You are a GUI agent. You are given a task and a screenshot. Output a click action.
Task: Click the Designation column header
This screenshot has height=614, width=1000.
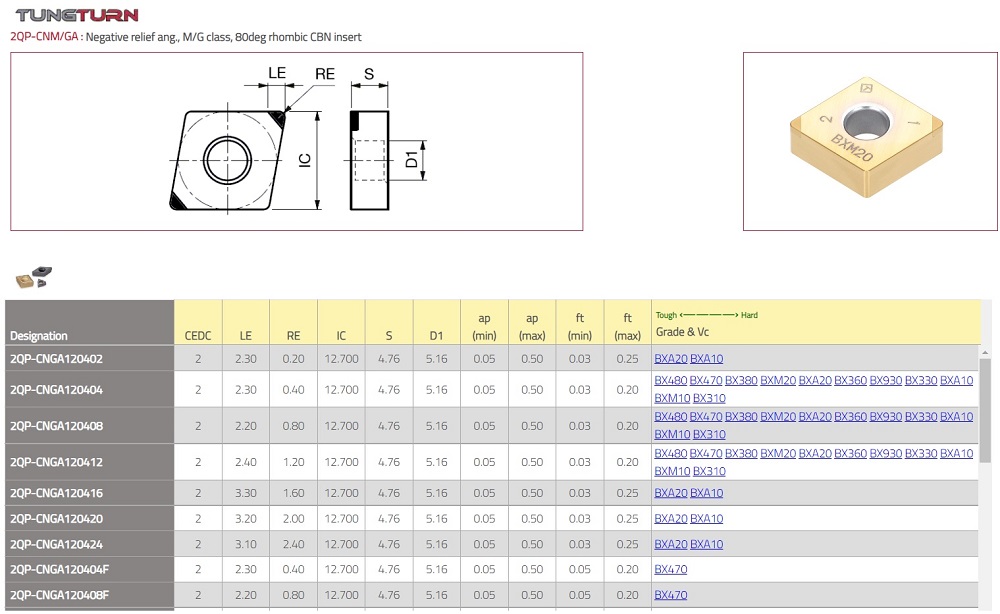[x=89, y=323]
